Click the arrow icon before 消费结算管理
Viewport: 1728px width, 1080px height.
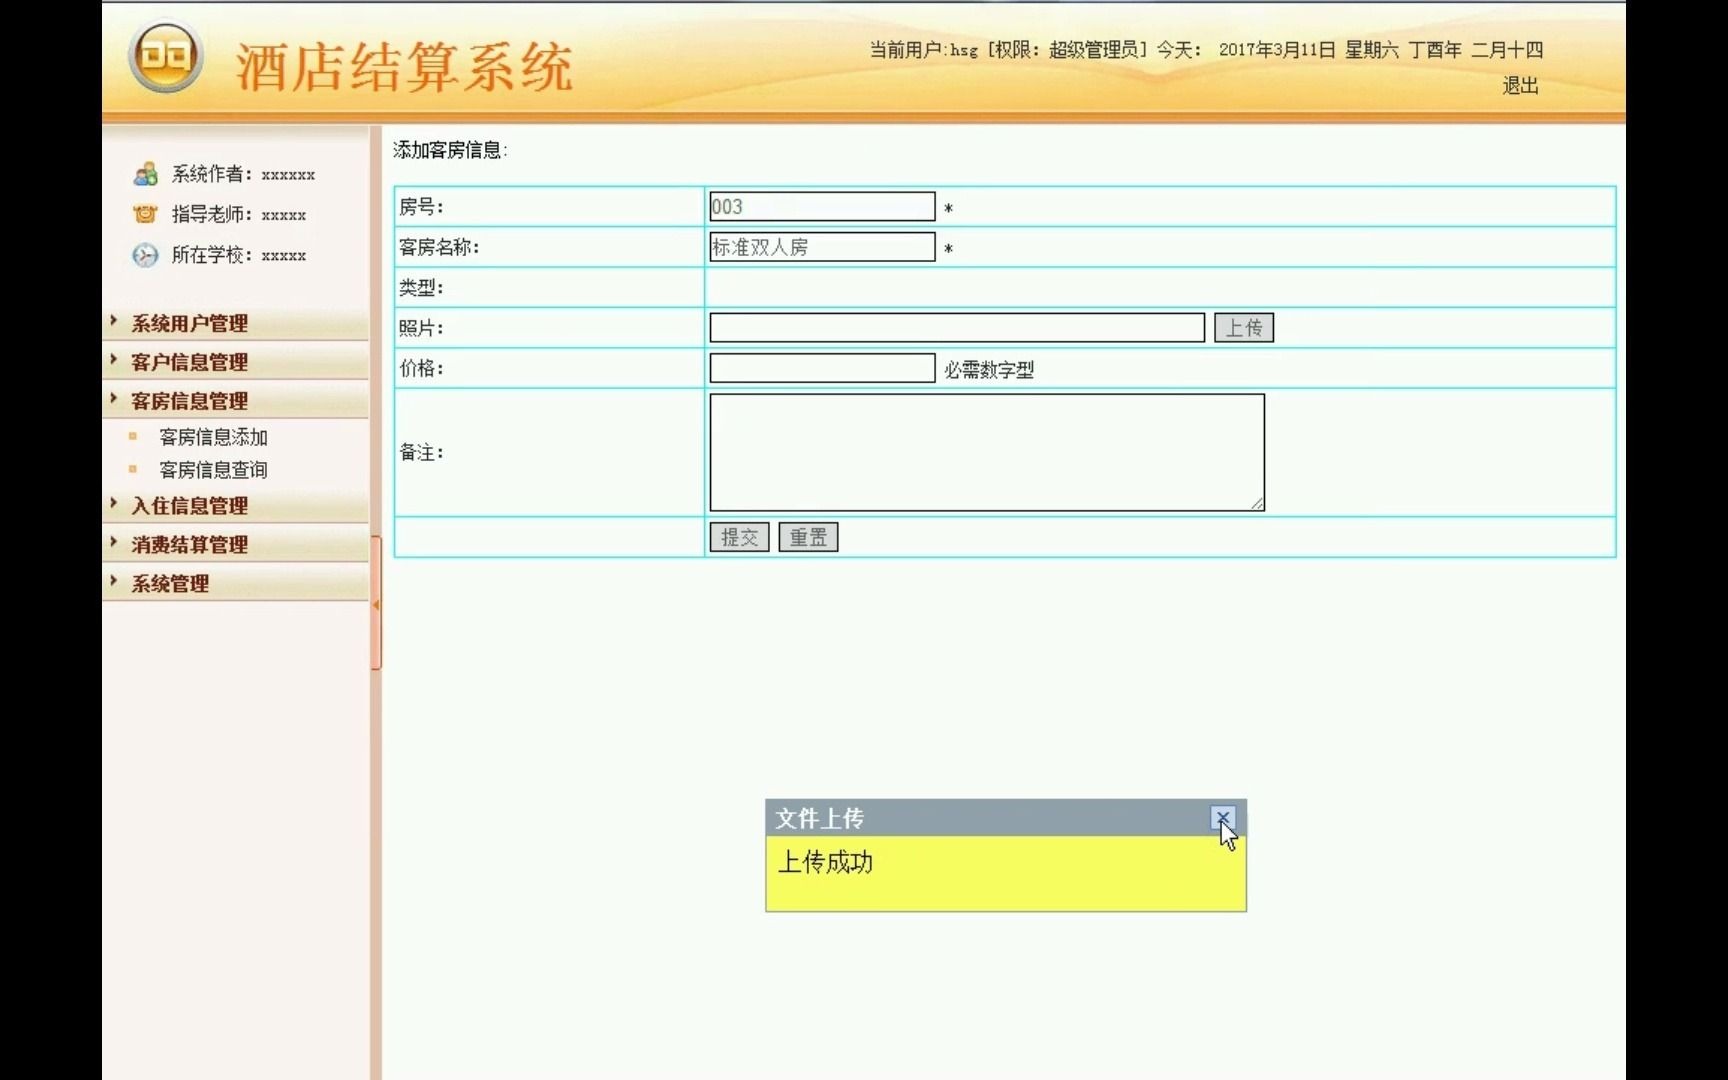tap(112, 544)
